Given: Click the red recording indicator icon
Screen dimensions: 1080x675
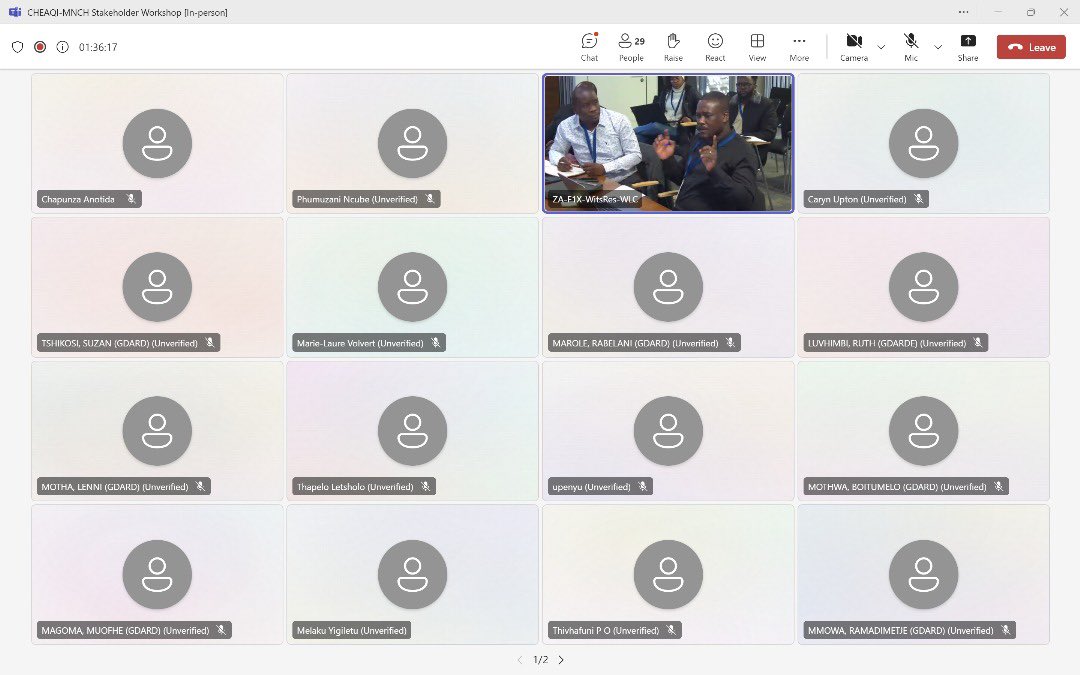Looking at the screenshot, I should [x=40, y=47].
